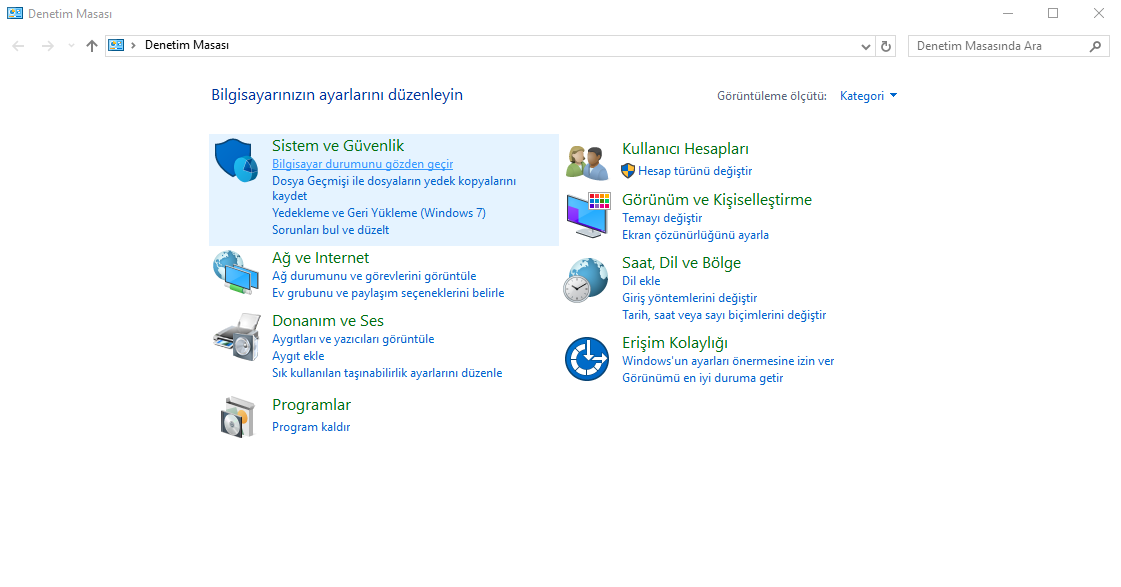This screenshot has width=1121, height=587.
Task: Expand the address bar history dropdown
Action: coord(866,45)
